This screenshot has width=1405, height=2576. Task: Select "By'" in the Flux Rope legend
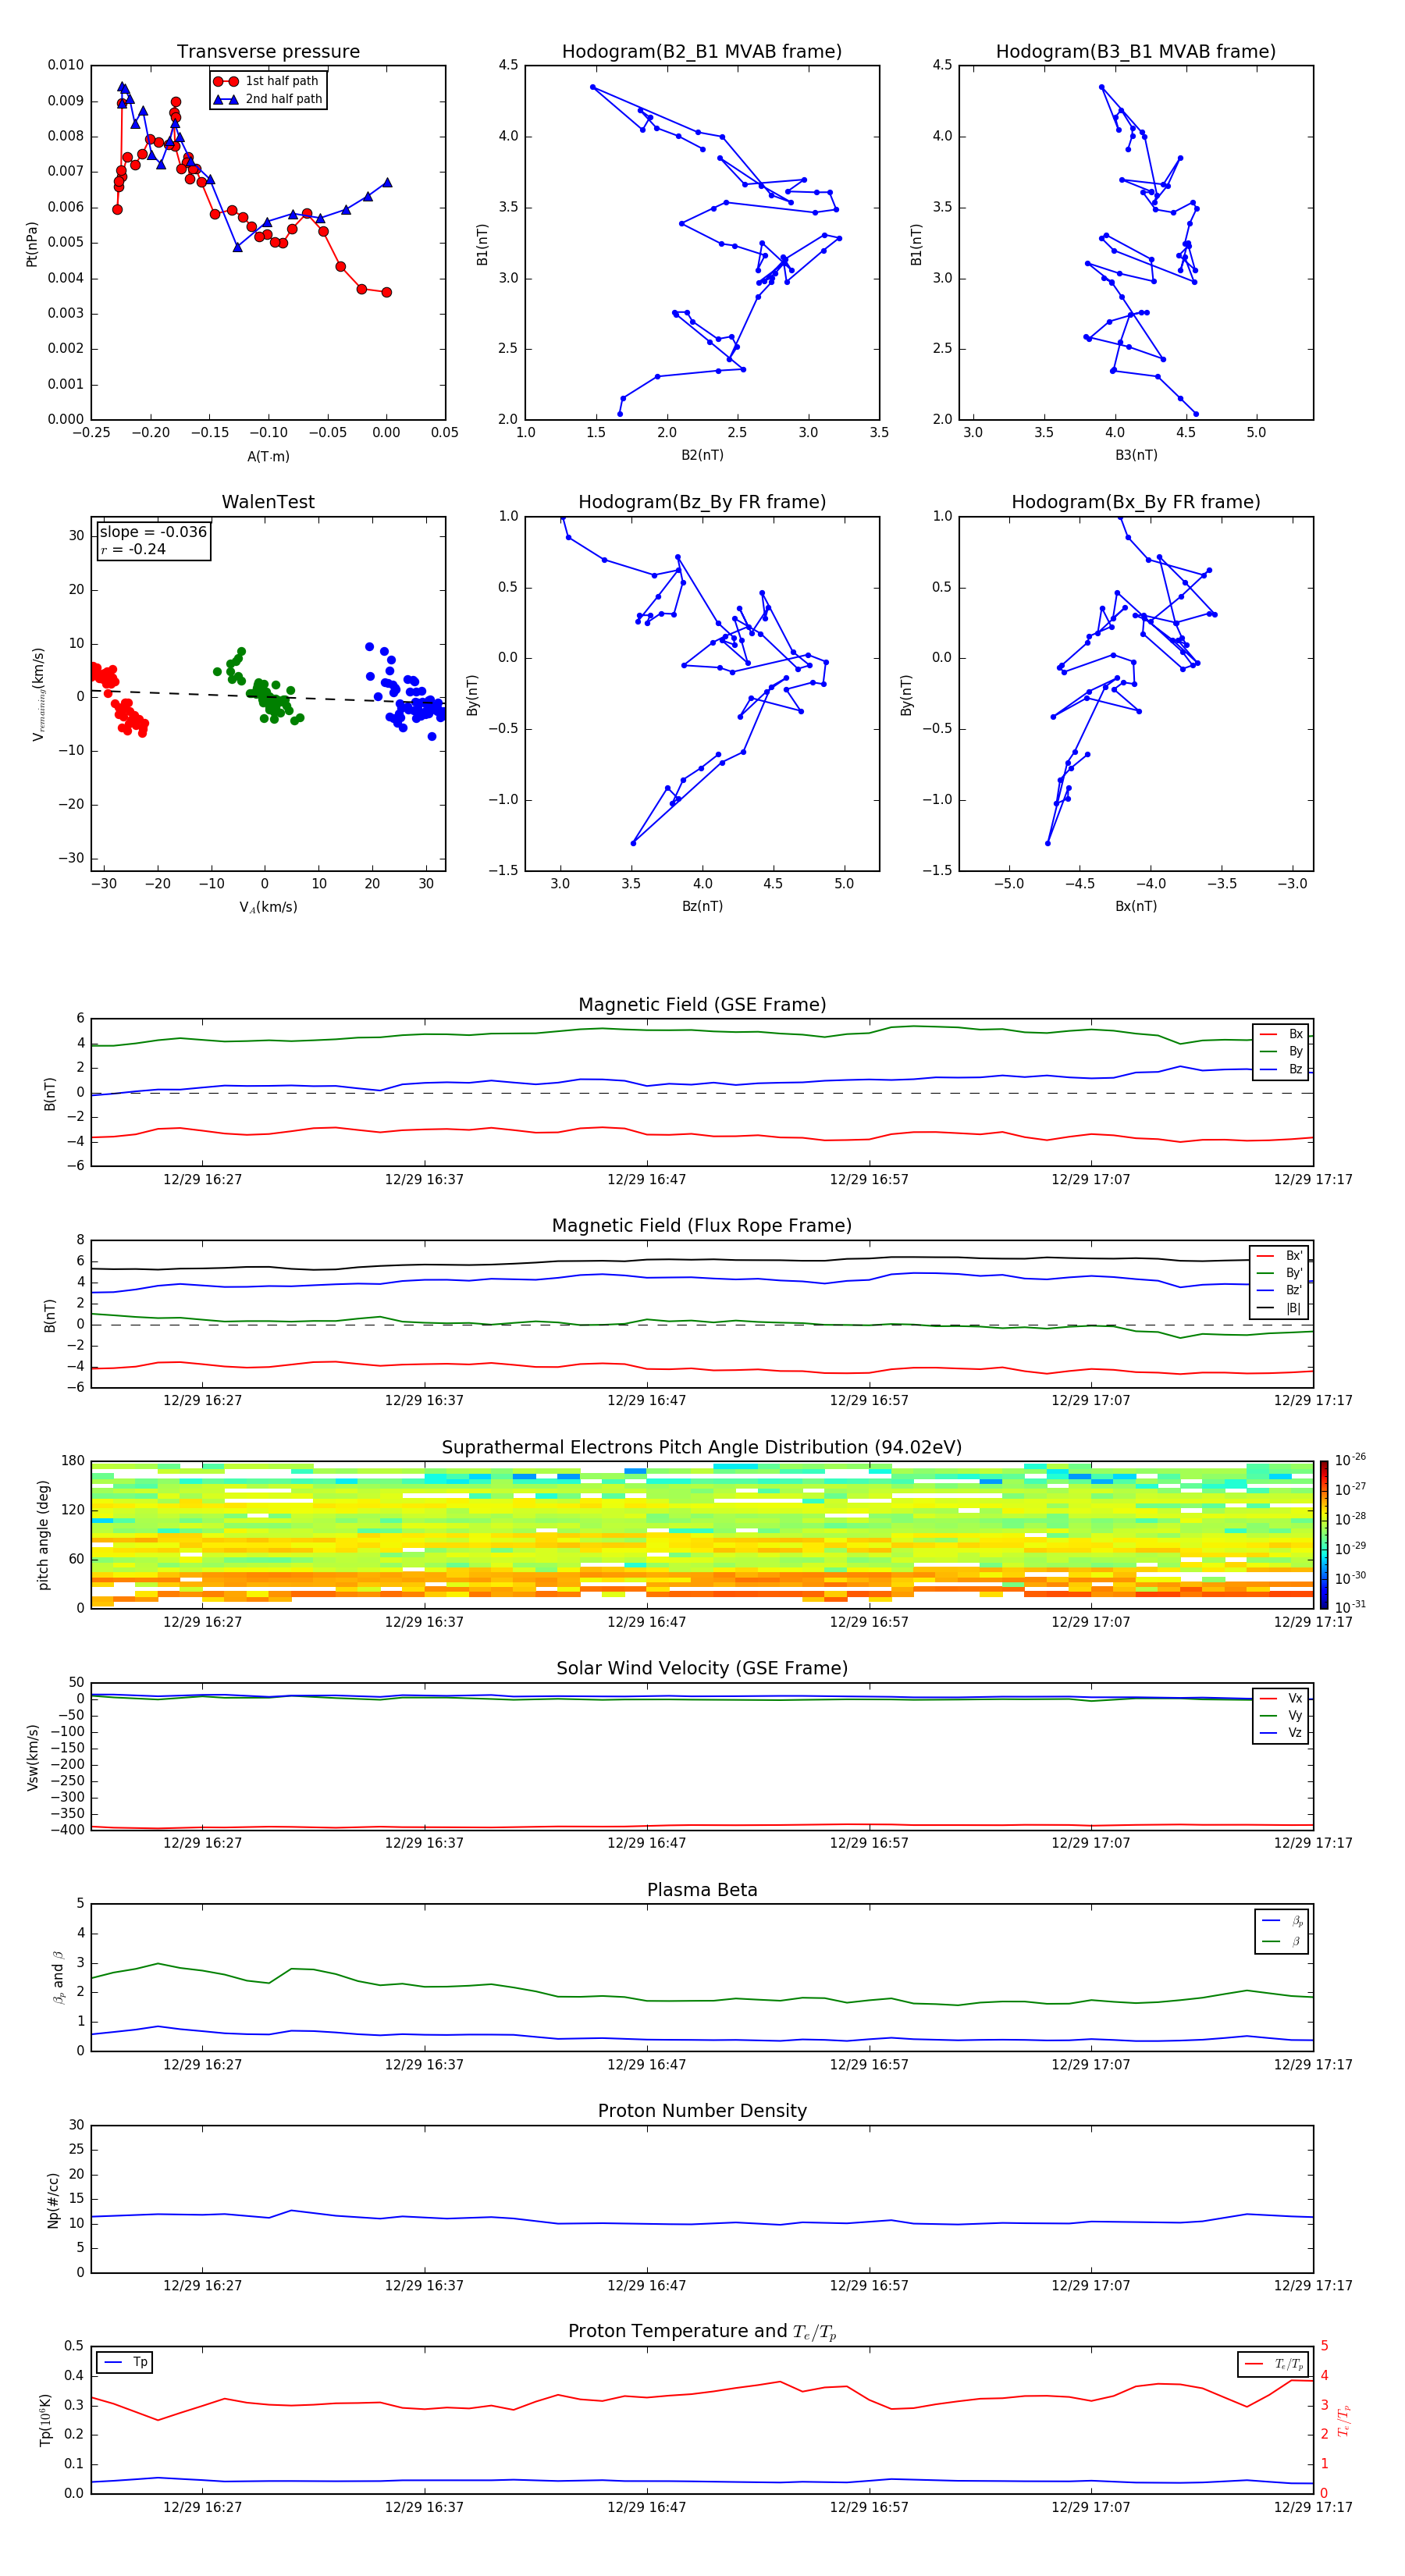point(1280,1273)
